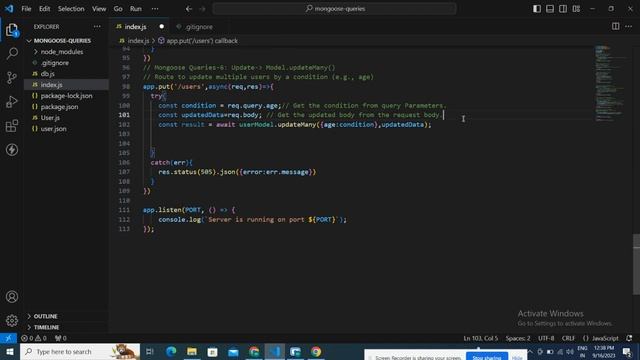640x360 pixels.
Task: Open user.json in the explorer
Action: (53, 129)
